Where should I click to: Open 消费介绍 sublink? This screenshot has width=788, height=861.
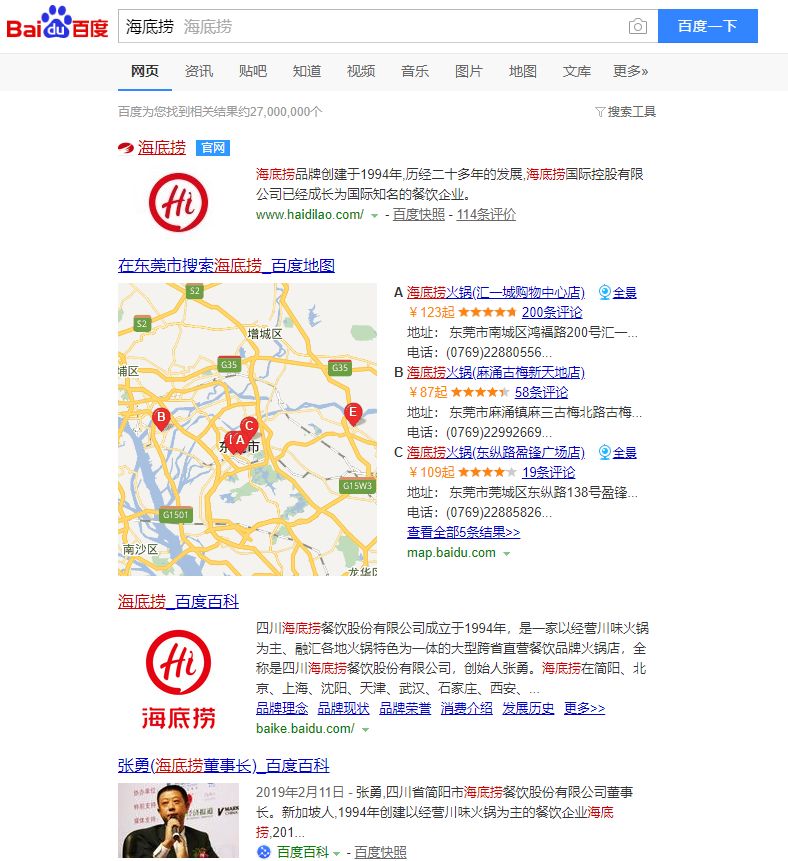466,708
